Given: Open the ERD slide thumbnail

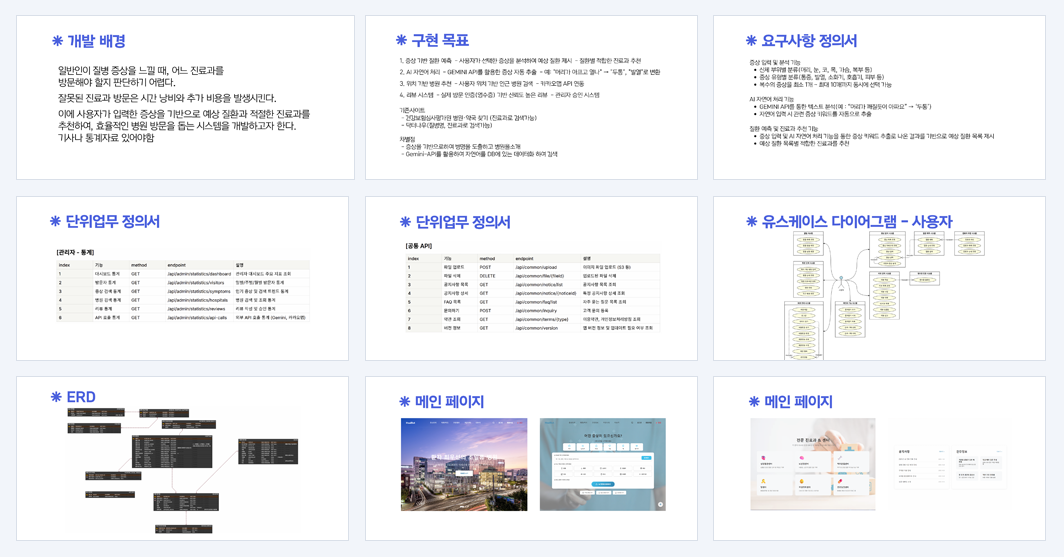Looking at the screenshot, I should pos(183,459).
